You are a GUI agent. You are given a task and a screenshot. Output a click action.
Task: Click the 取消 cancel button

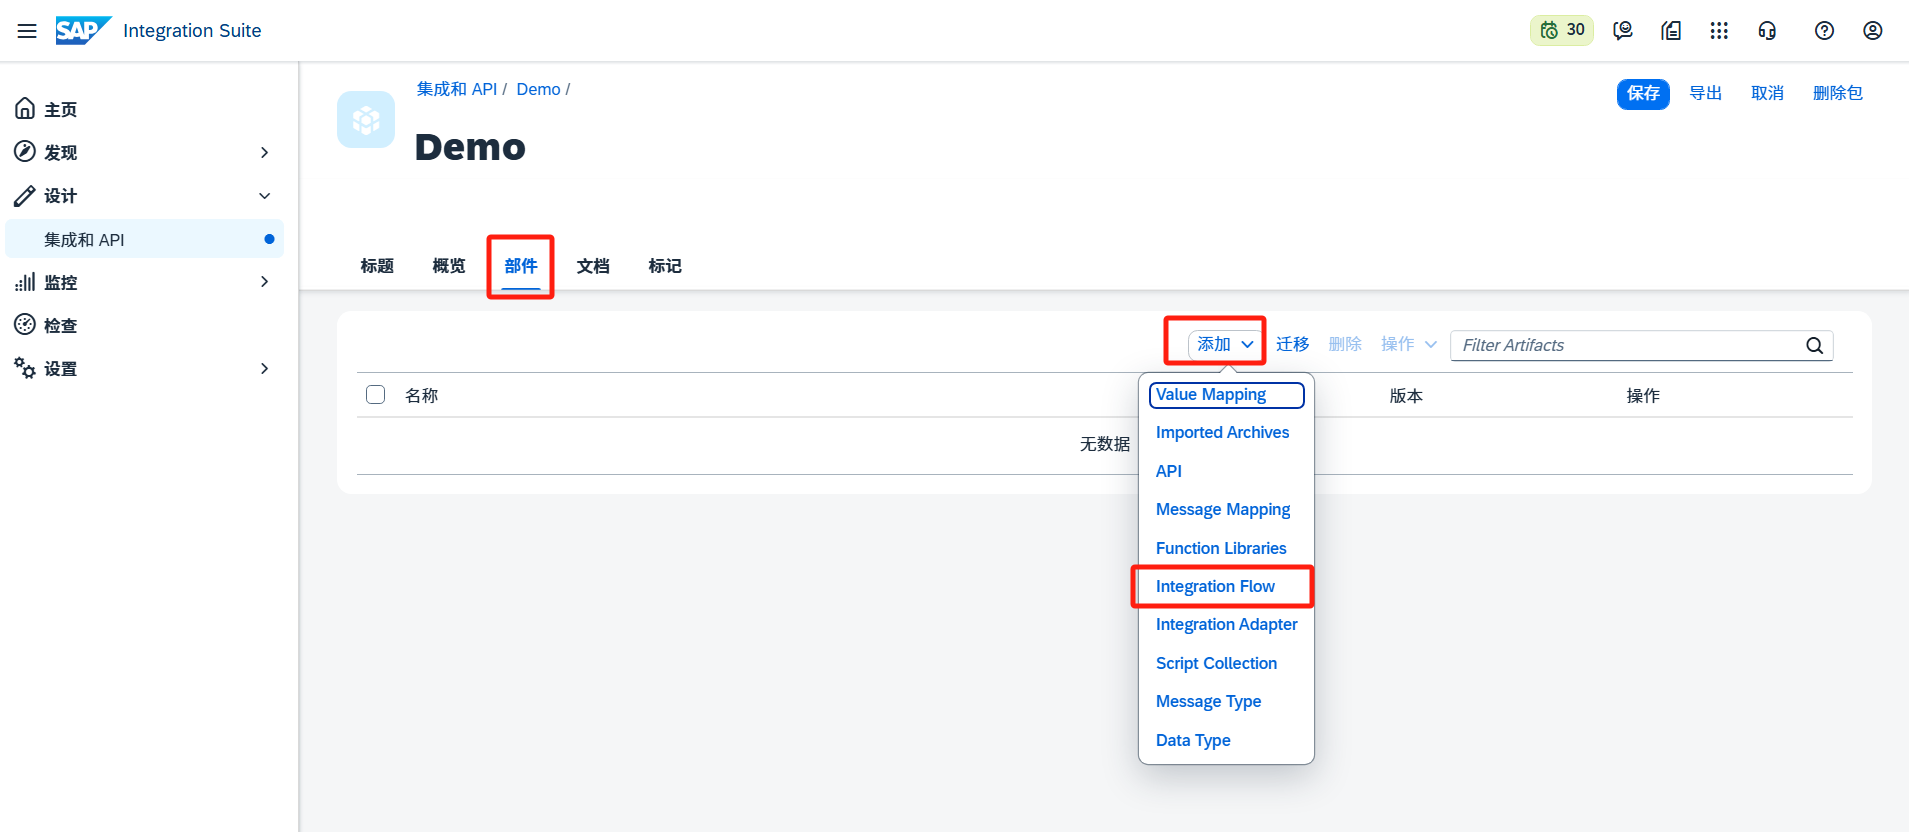[x=1768, y=93]
